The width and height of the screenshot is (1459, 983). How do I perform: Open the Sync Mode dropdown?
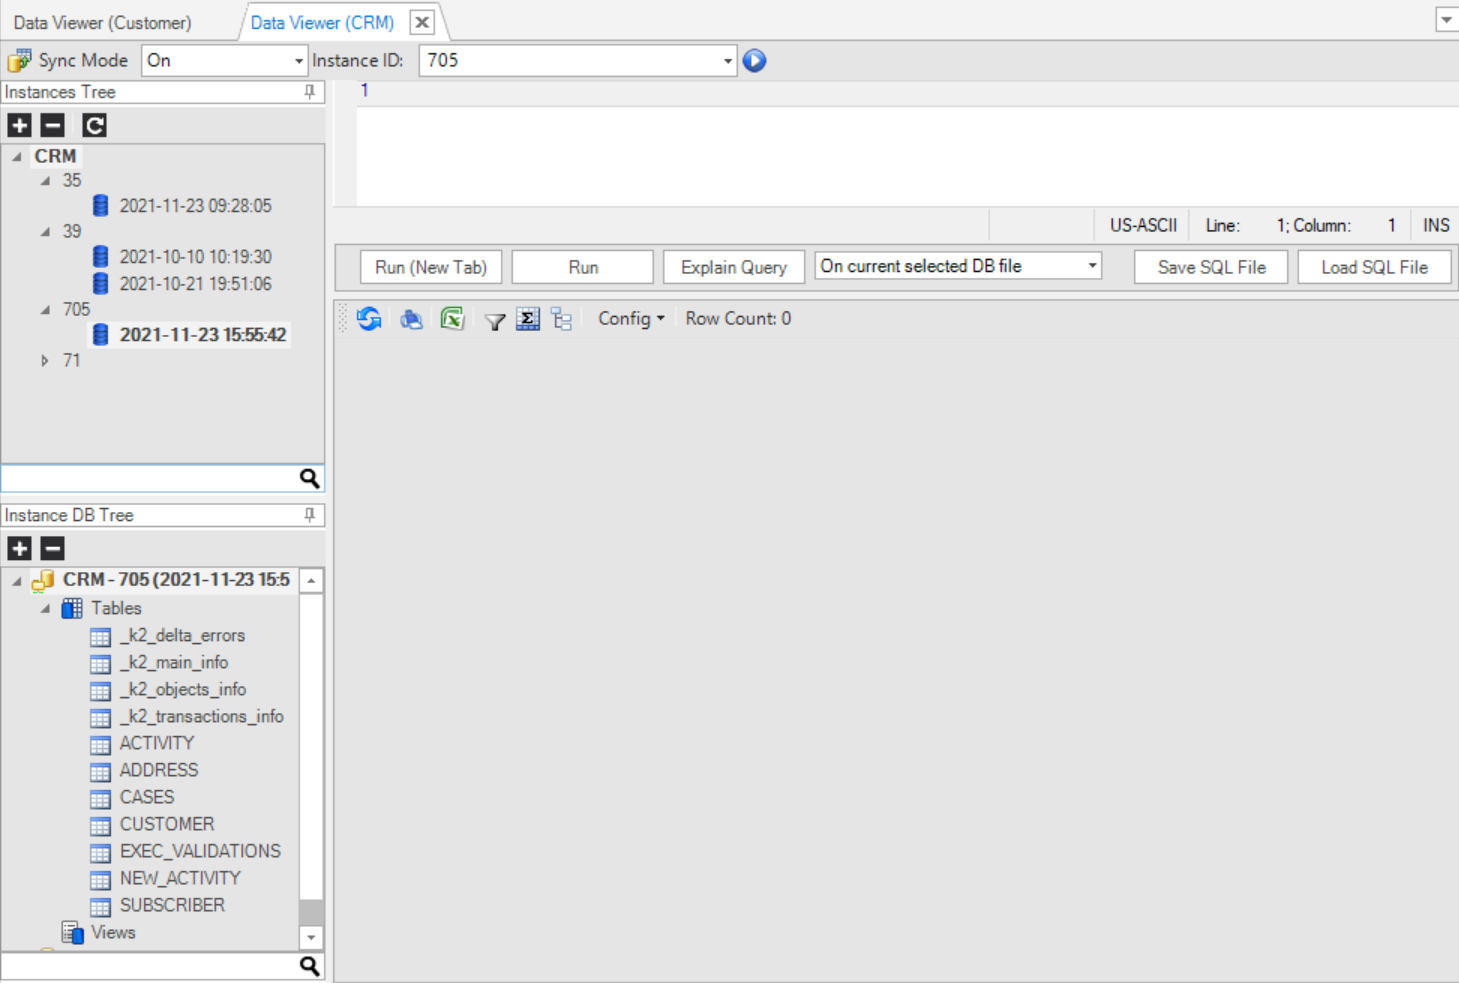(298, 61)
